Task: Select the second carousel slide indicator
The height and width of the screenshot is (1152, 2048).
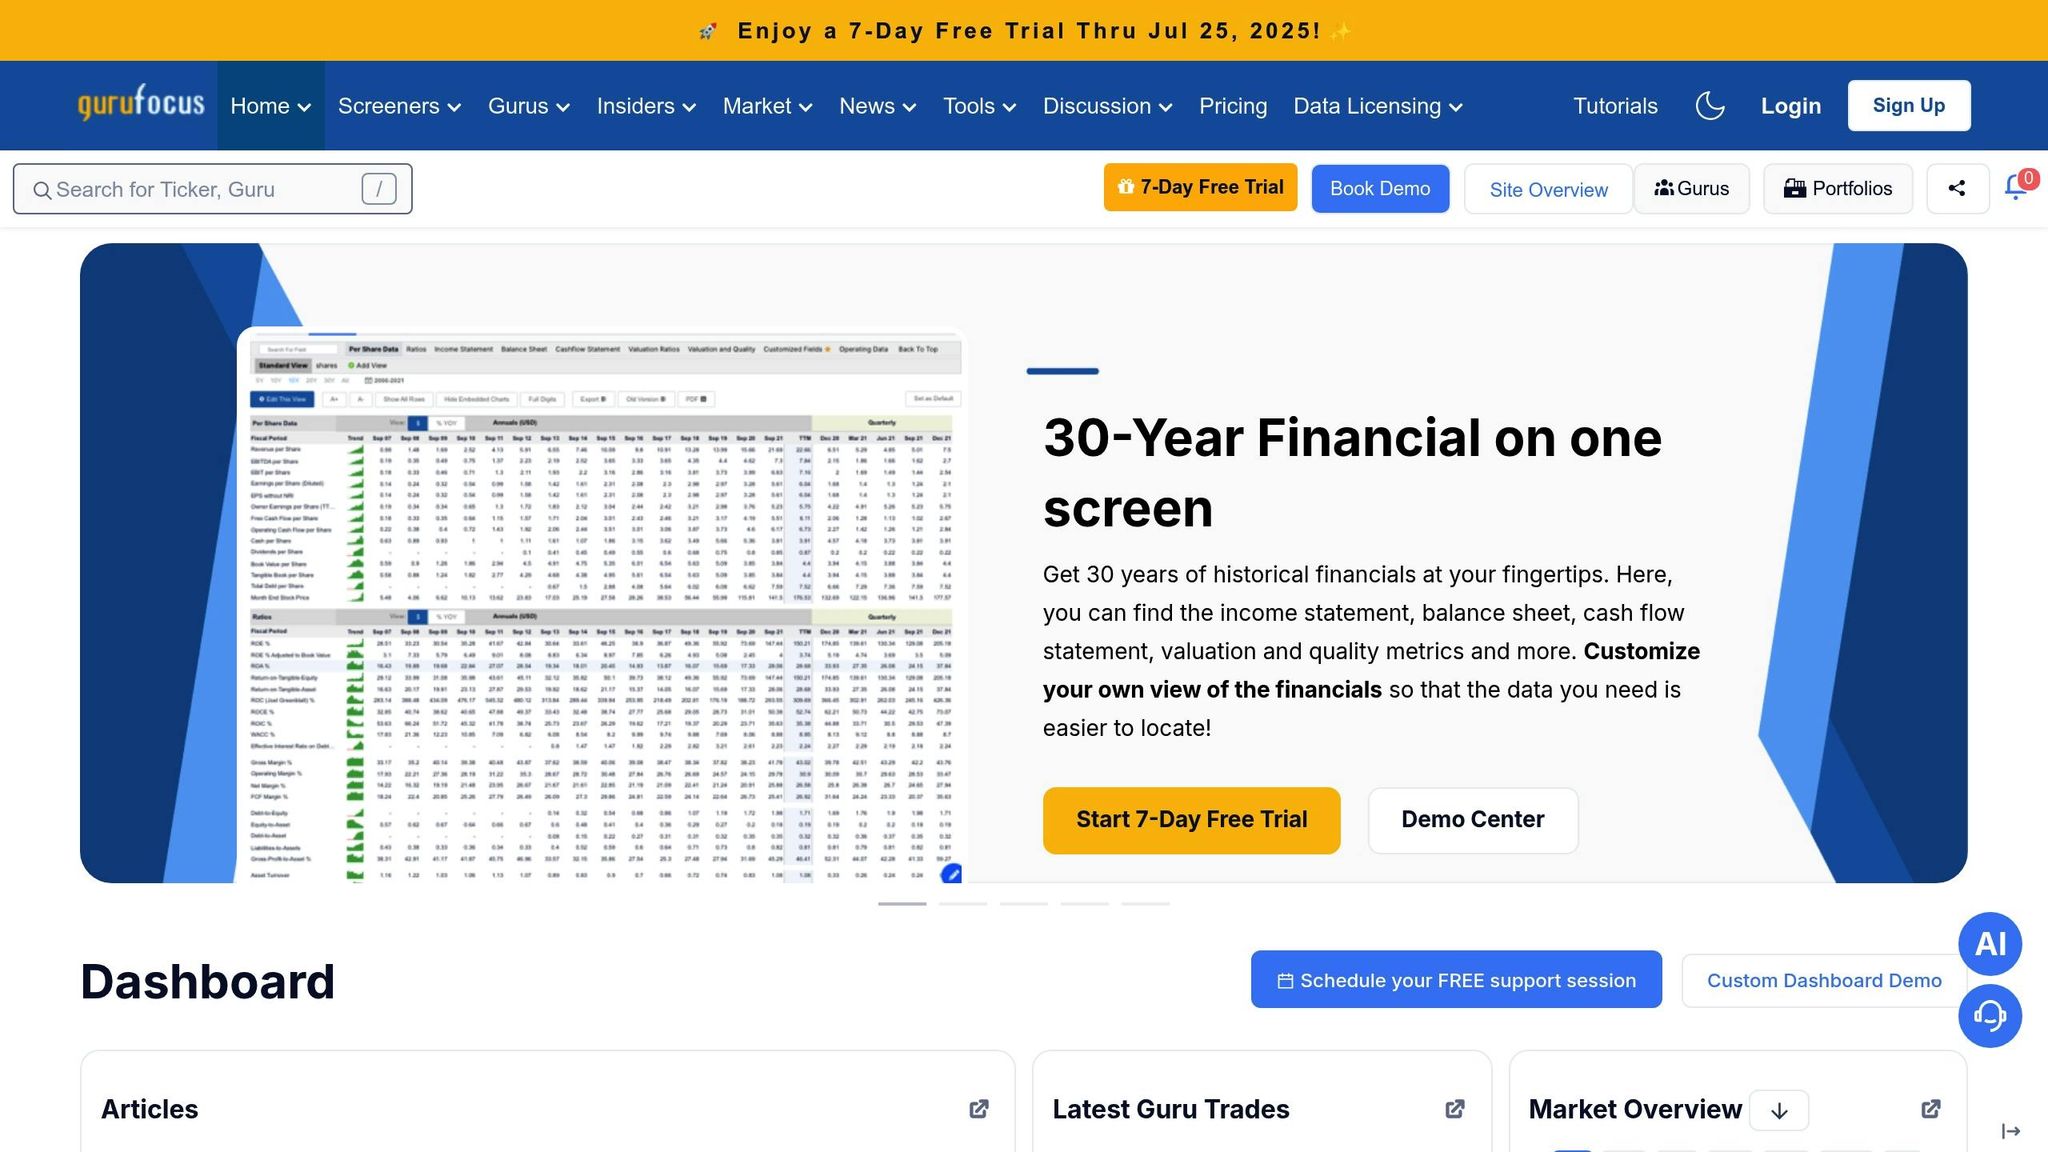Action: [963, 904]
